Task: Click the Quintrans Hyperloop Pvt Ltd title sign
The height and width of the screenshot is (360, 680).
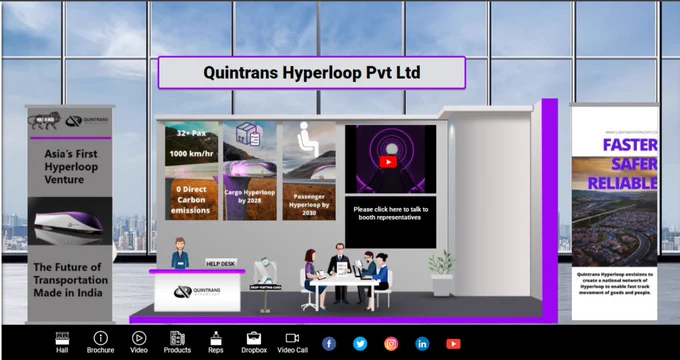Action: [x=312, y=72]
